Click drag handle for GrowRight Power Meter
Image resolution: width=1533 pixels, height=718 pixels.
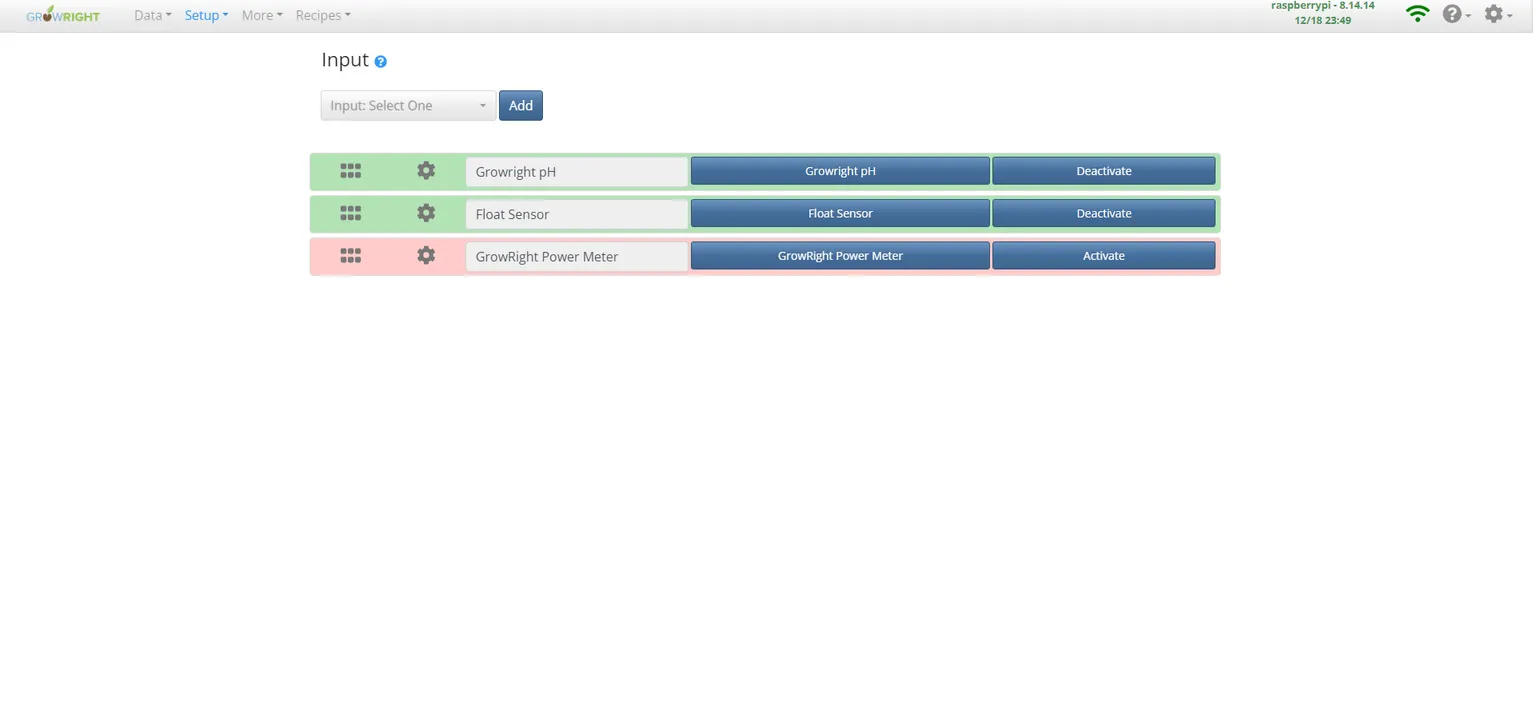(350, 256)
